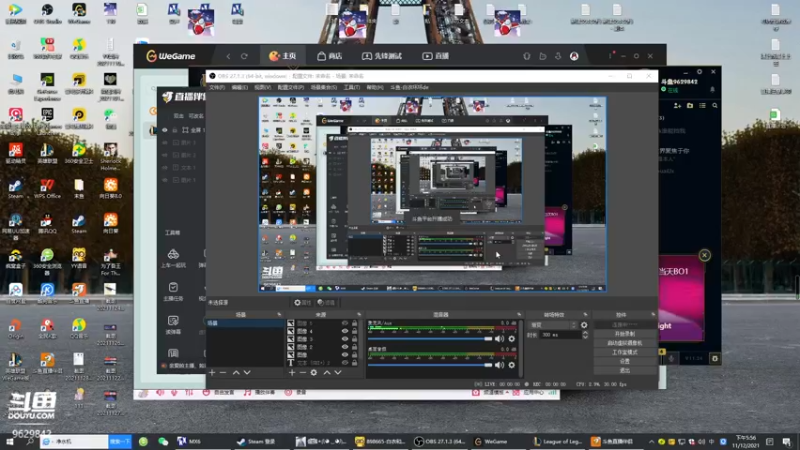
Task: Pop out the Sources dock panel
Action: pos(359,315)
